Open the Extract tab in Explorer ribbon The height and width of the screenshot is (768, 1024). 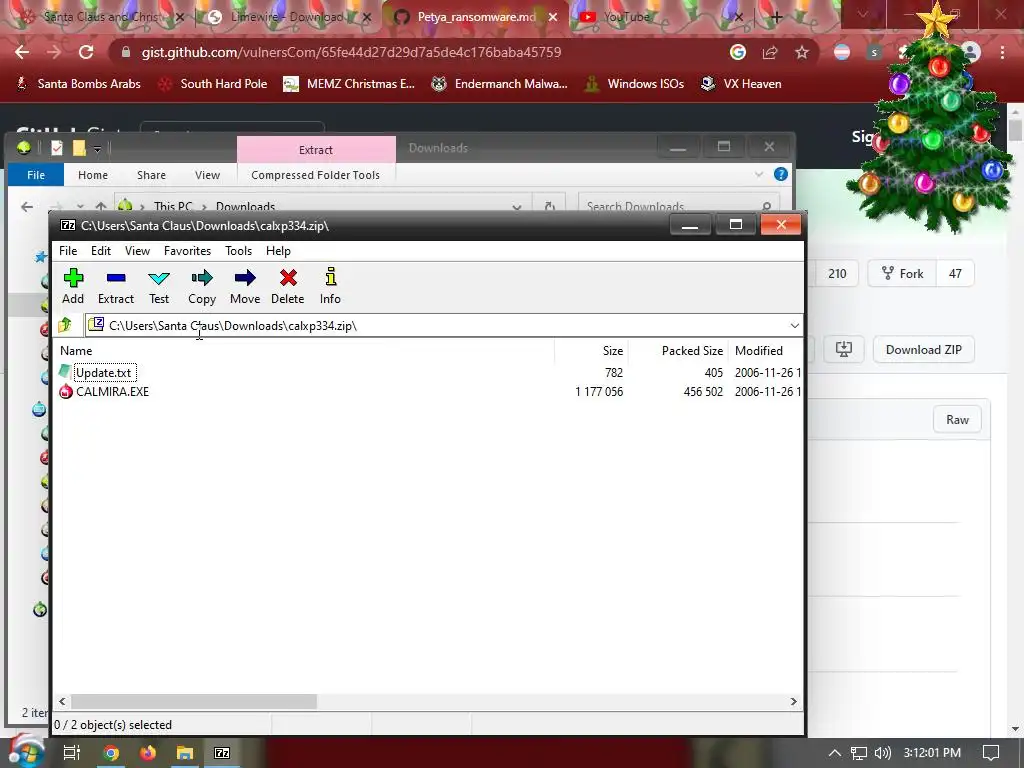(x=316, y=150)
